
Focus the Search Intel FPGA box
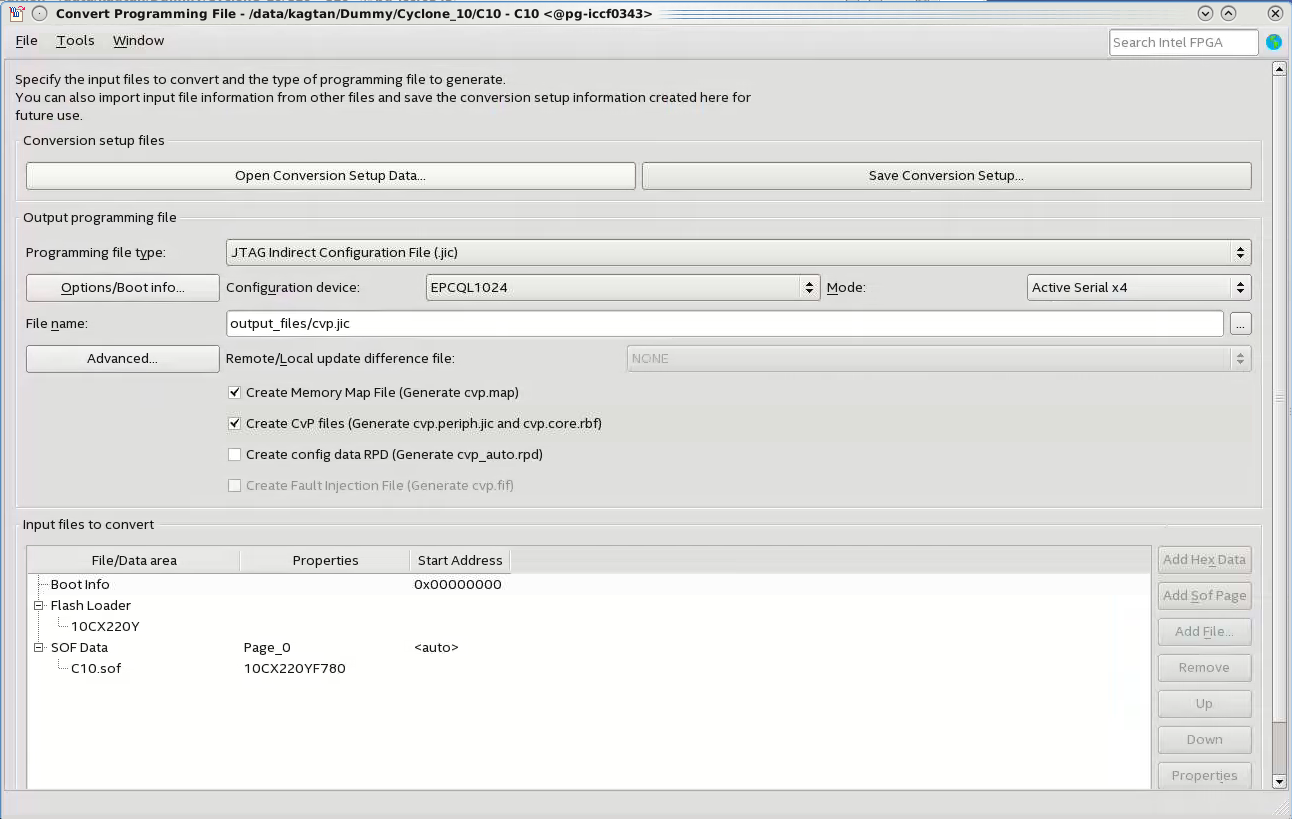pyautogui.click(x=1184, y=42)
